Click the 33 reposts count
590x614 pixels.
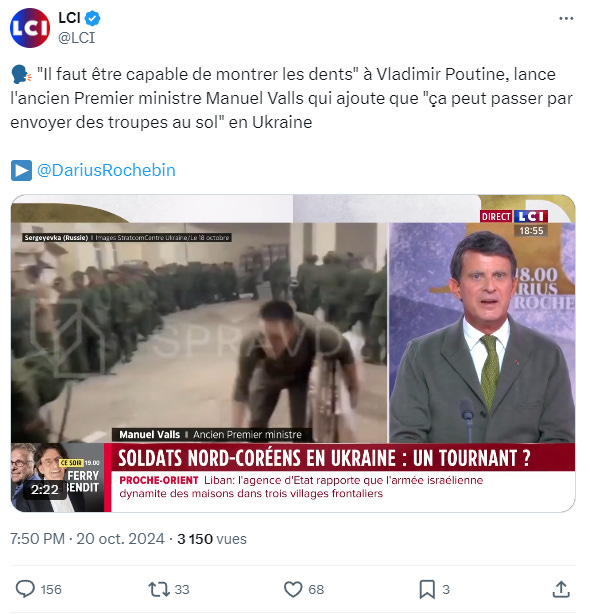click(x=182, y=590)
